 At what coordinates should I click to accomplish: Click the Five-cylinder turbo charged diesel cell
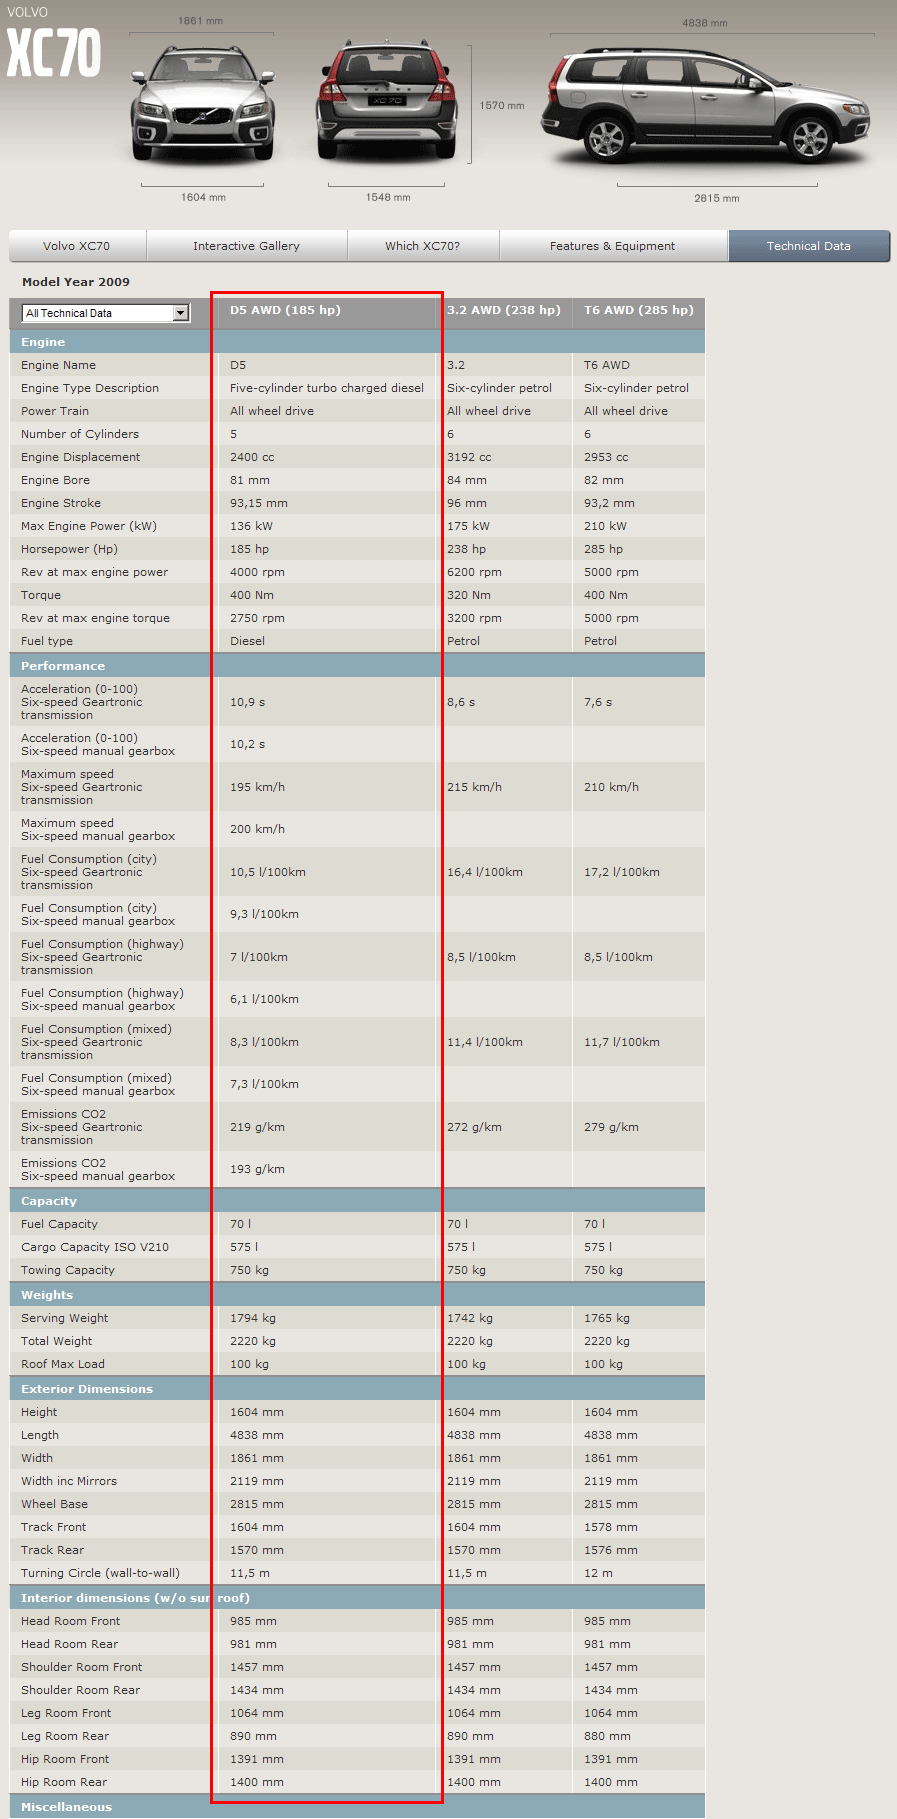point(327,388)
